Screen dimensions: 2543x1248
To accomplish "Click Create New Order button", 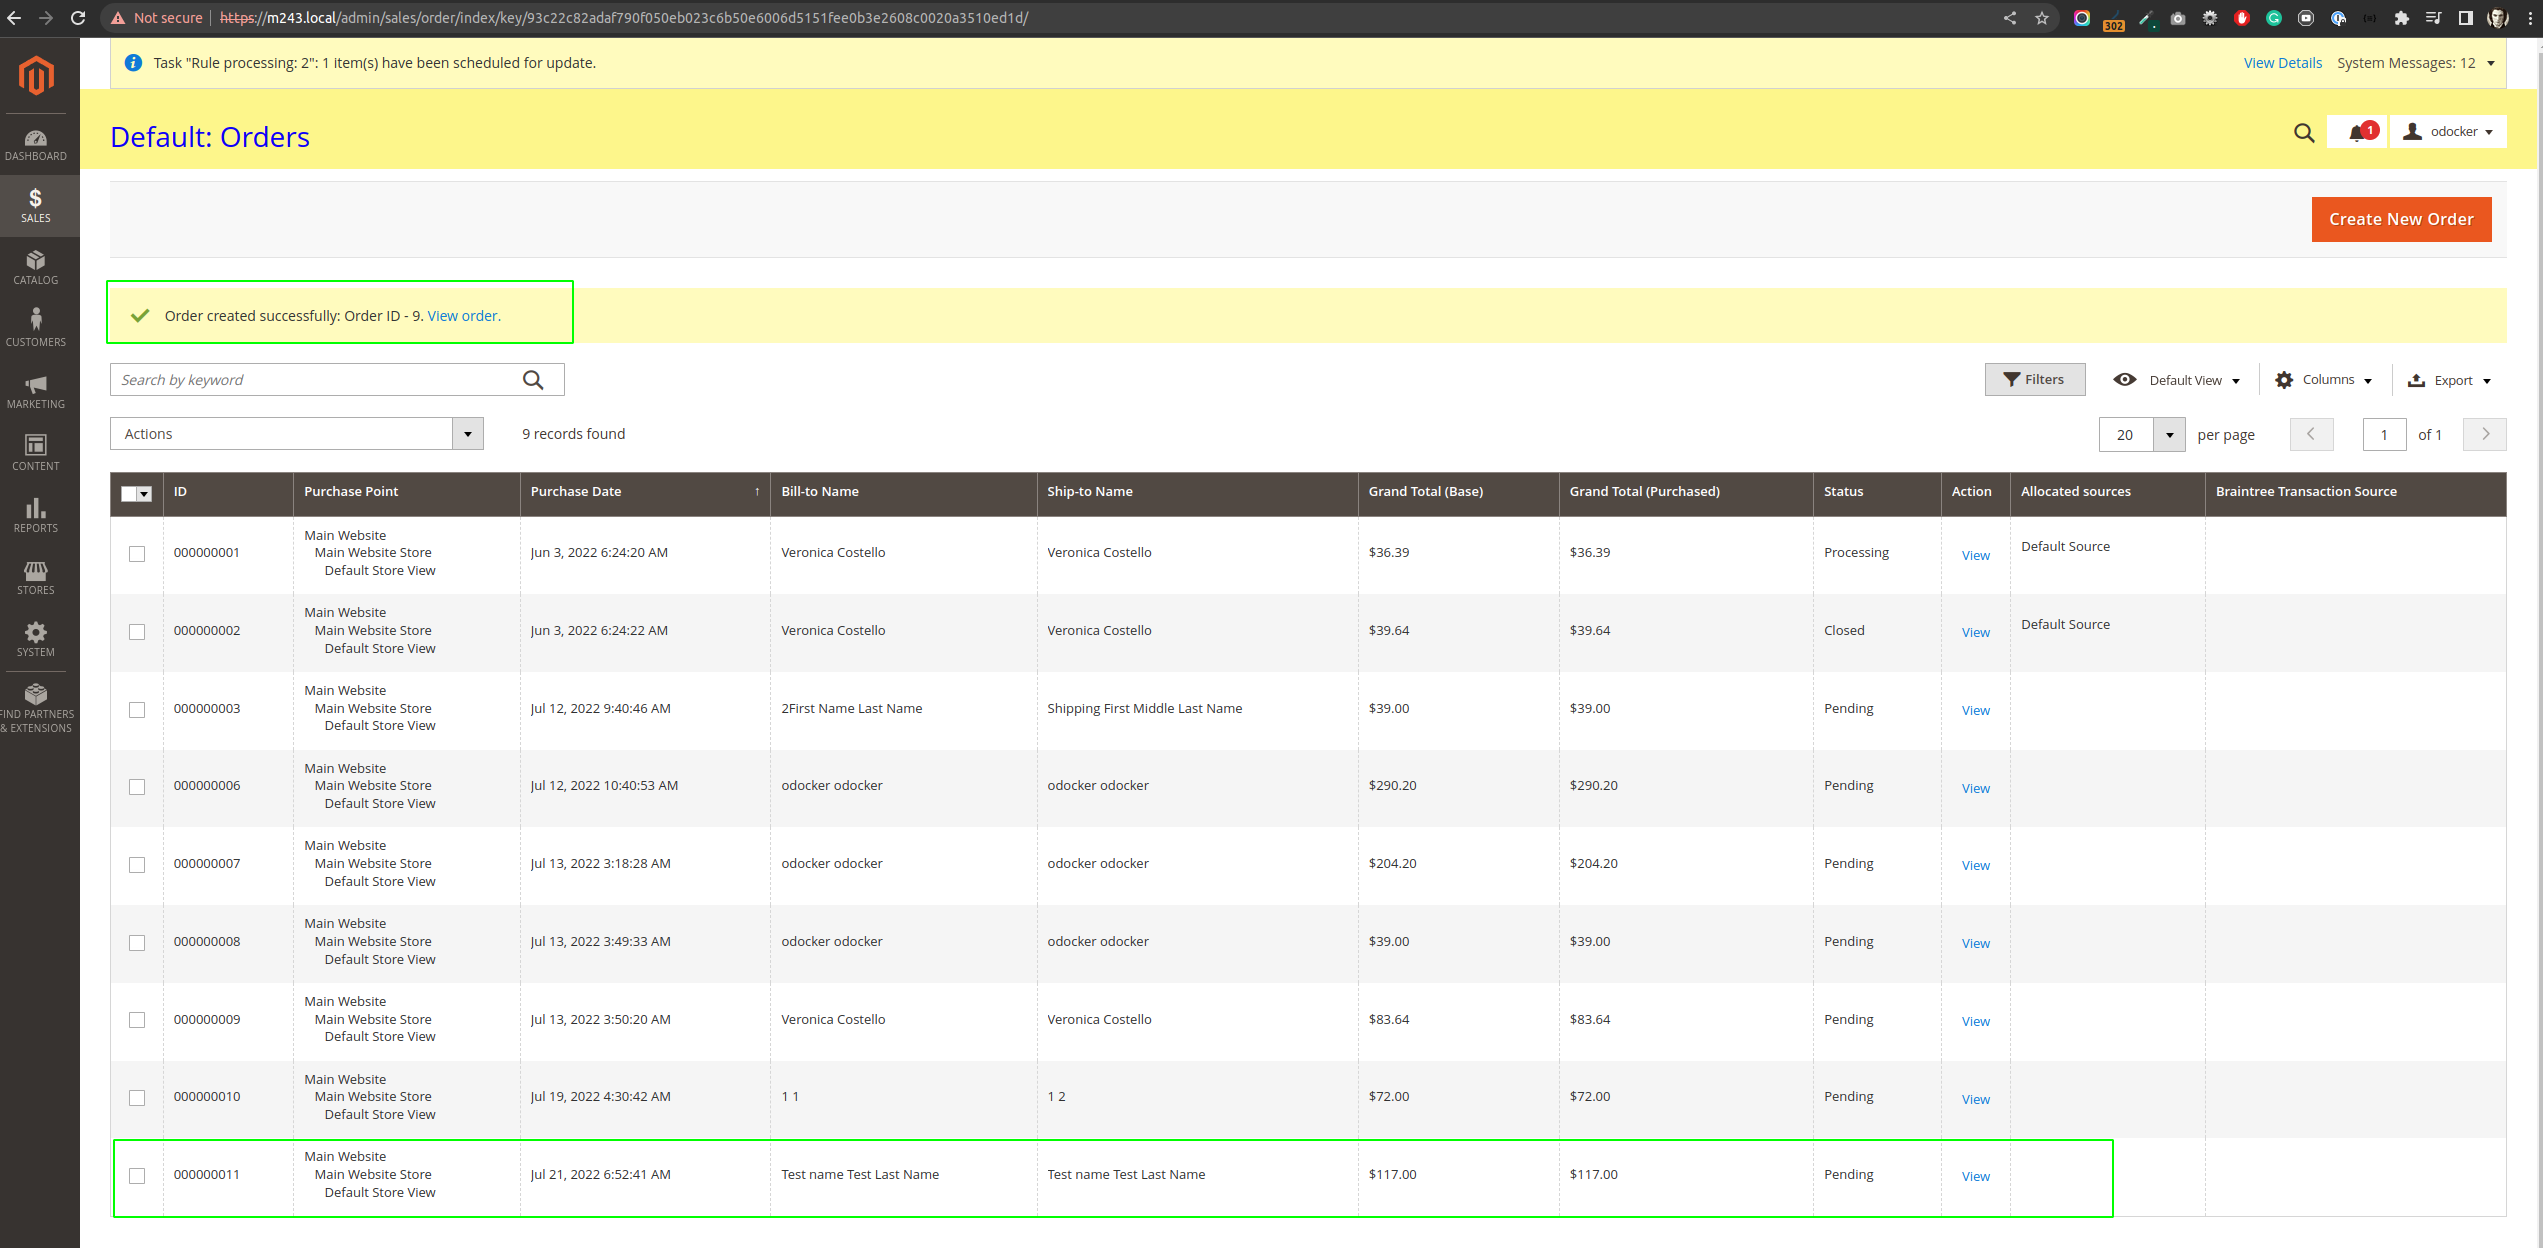I will pyautogui.click(x=2400, y=219).
